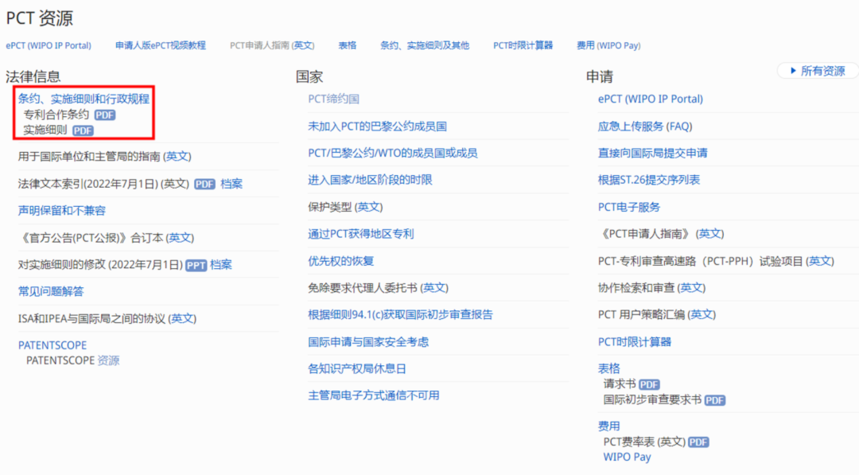Open 英文 link for ISA和IPEA协议
859x475 pixels.
click(182, 319)
